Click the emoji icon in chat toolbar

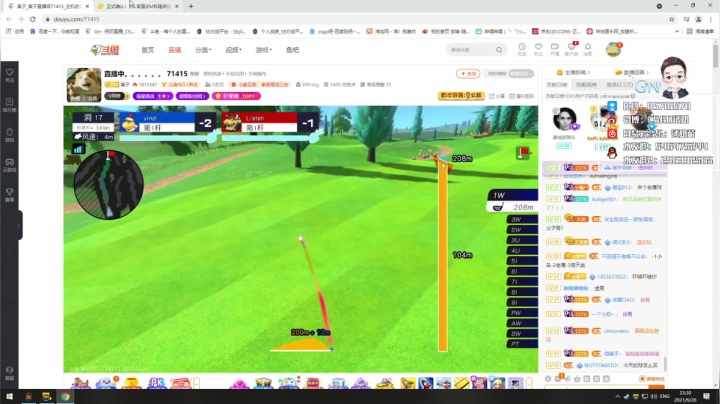[x=548, y=379]
